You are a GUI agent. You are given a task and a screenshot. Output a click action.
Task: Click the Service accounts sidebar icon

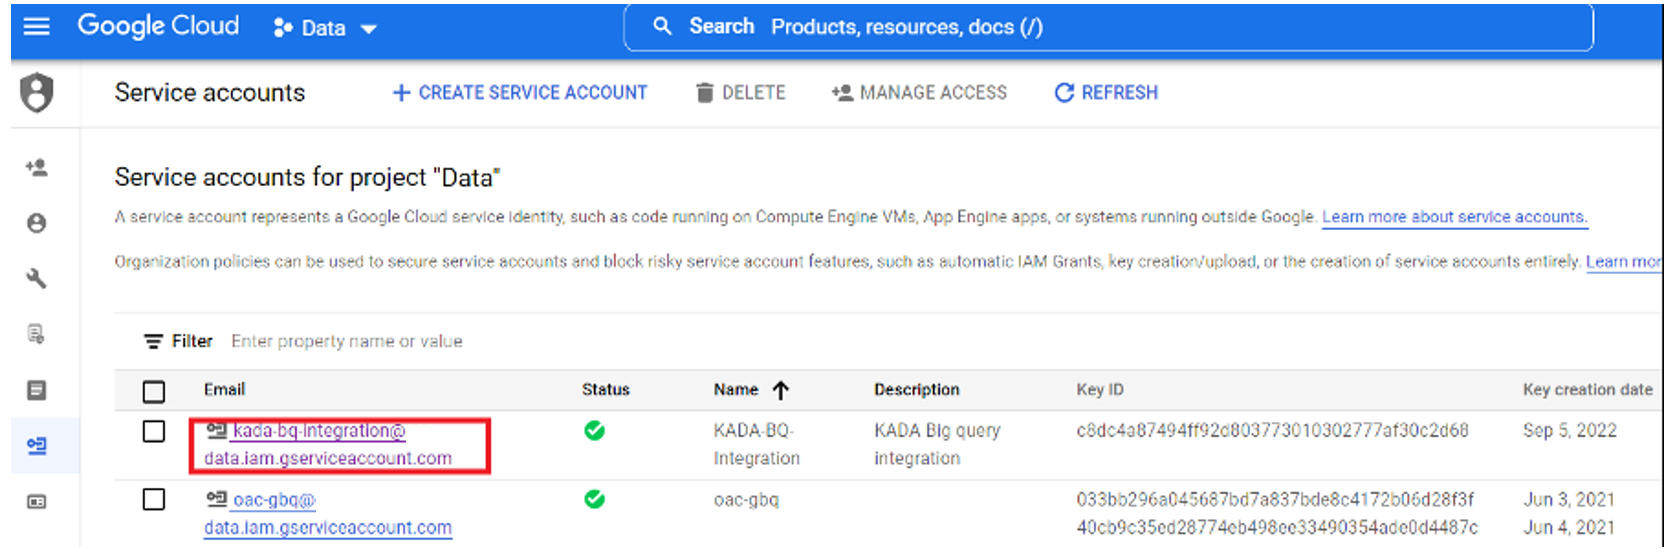click(x=37, y=446)
